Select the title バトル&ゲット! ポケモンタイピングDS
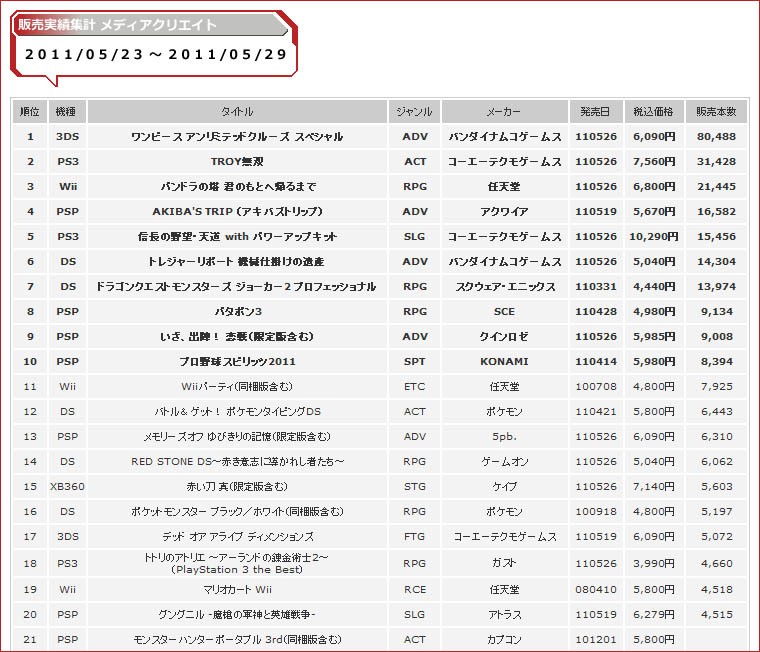760x652 pixels. 237,412
